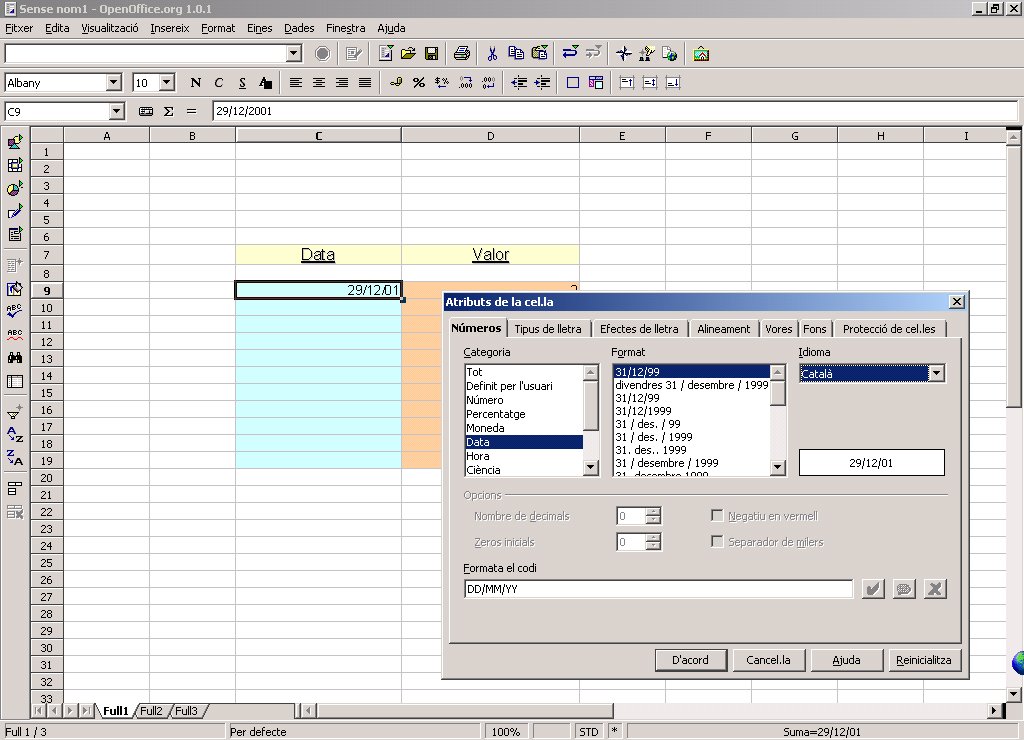
Task: Click the percent number format icon
Action: click(419, 83)
